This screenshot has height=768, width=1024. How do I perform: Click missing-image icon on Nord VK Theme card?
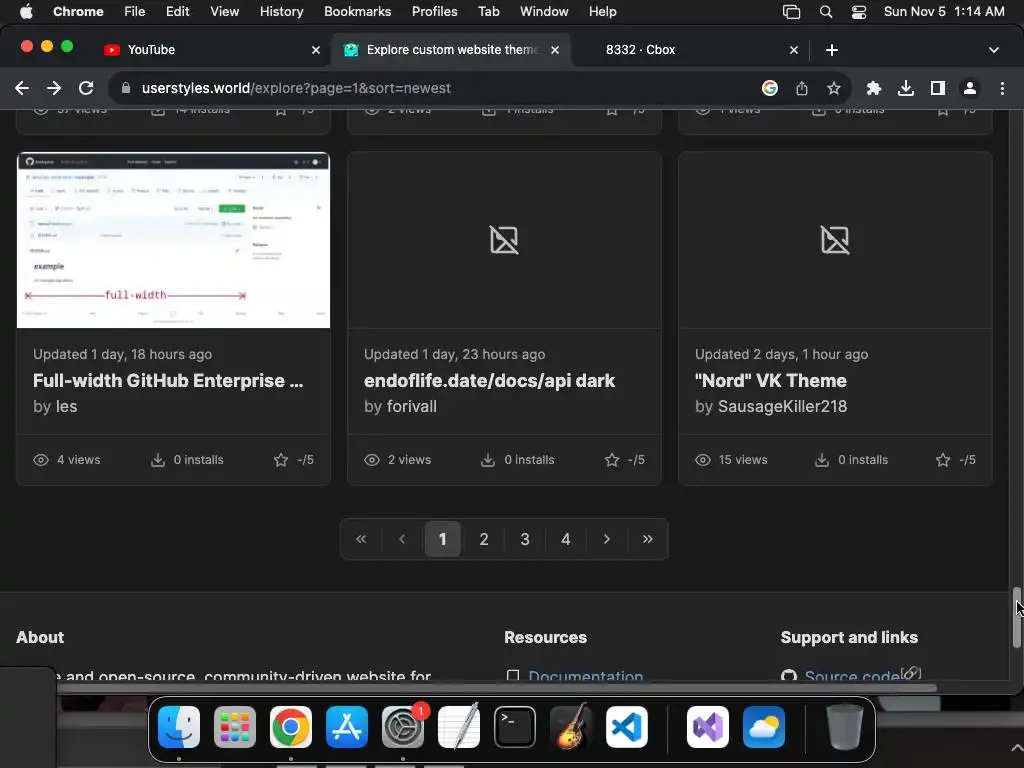(x=835, y=240)
